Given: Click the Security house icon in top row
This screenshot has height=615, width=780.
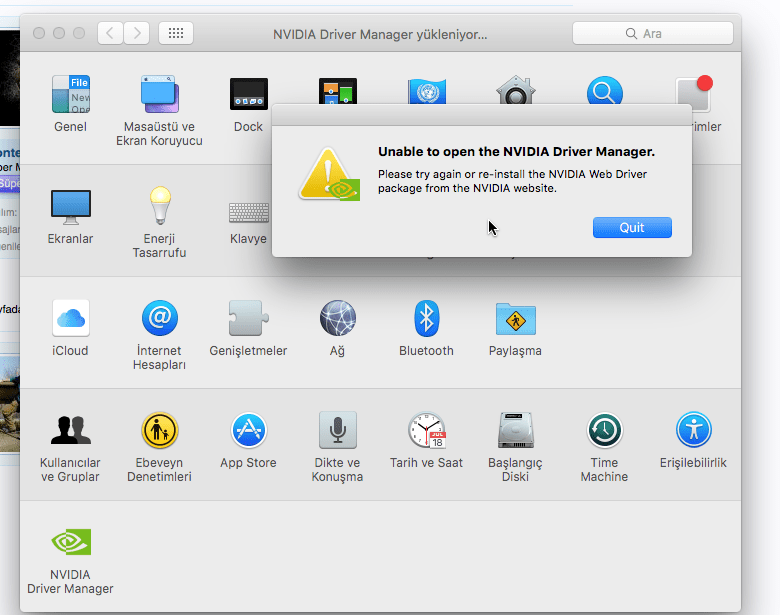Looking at the screenshot, I should [515, 90].
